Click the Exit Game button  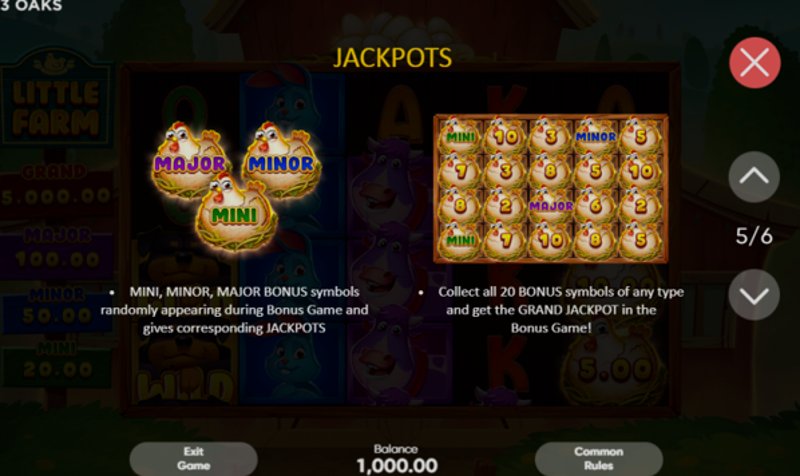[x=193, y=459]
